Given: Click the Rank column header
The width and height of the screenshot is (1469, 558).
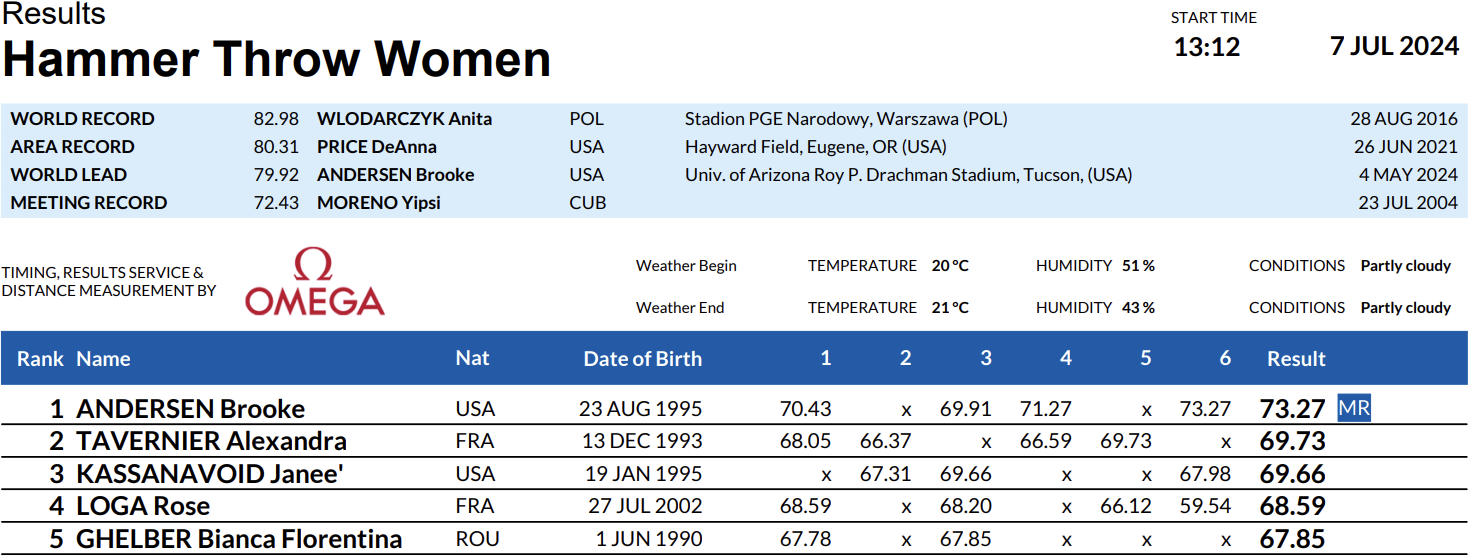Looking at the screenshot, I should point(40,359).
